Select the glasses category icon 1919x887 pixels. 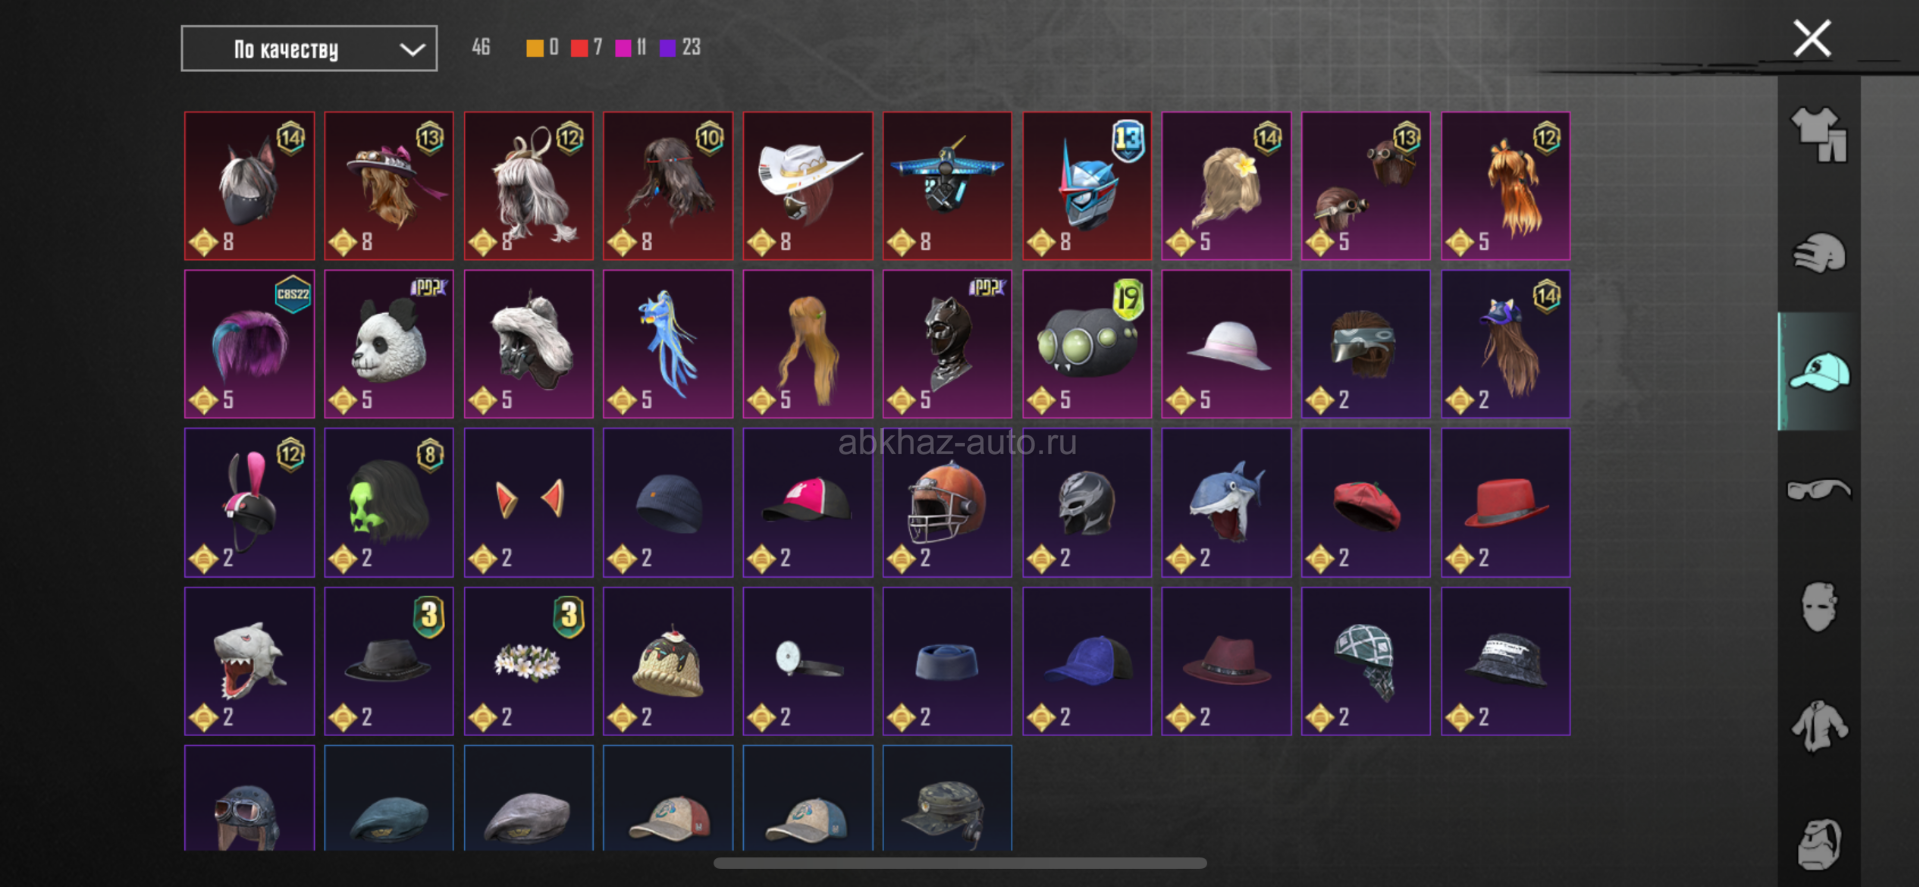(1819, 490)
